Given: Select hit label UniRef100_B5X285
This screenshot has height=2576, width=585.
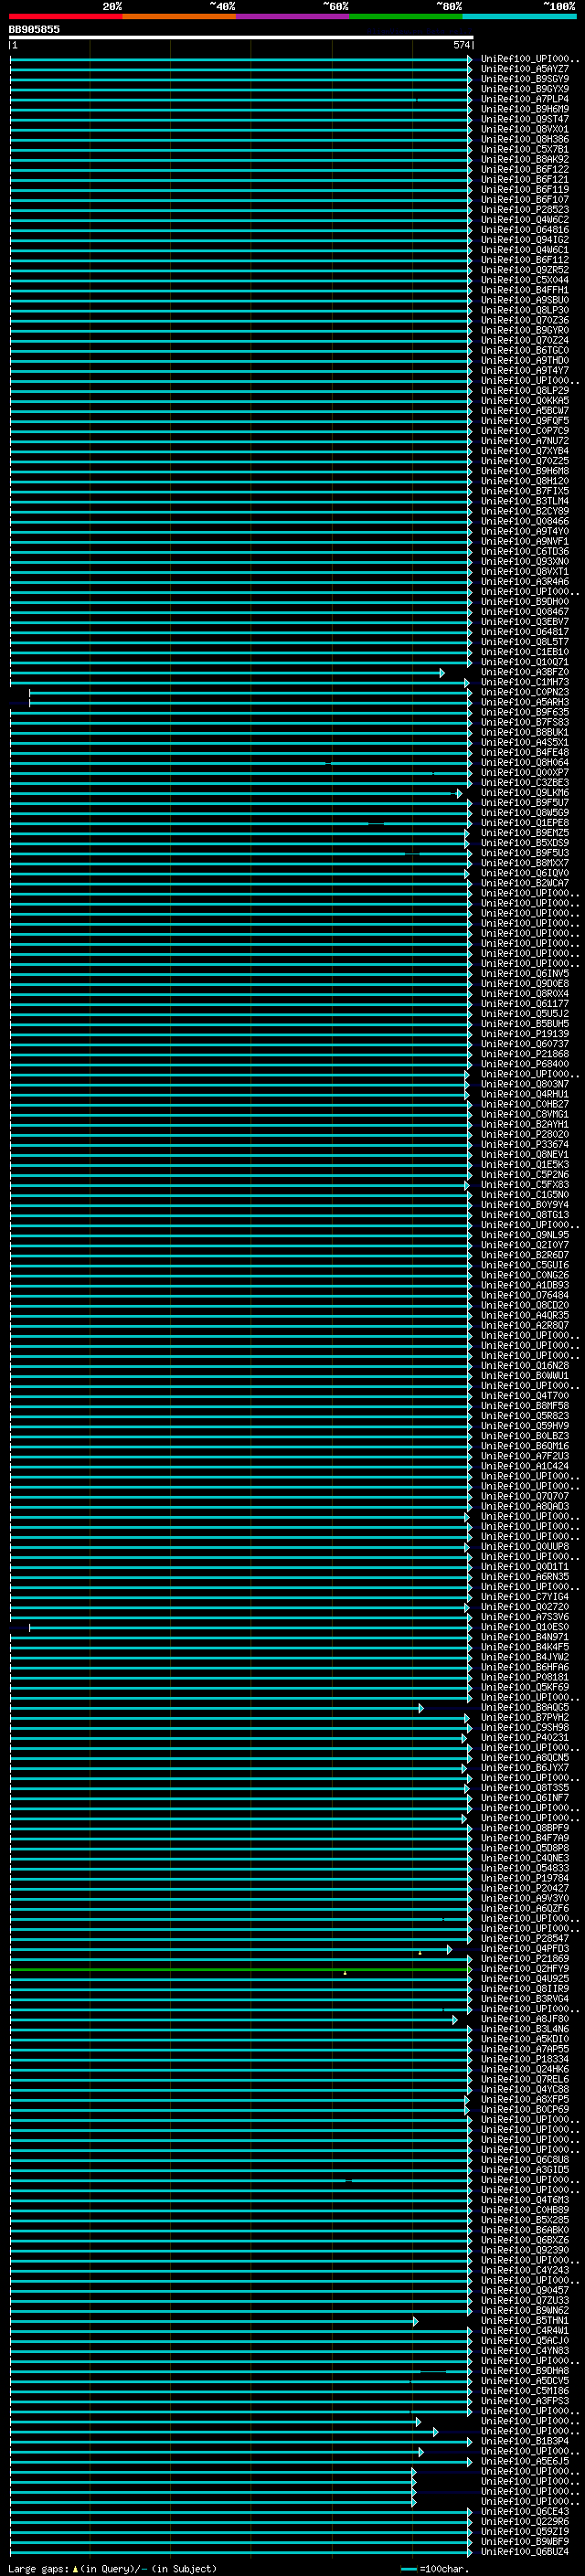Looking at the screenshot, I should [x=525, y=2219].
